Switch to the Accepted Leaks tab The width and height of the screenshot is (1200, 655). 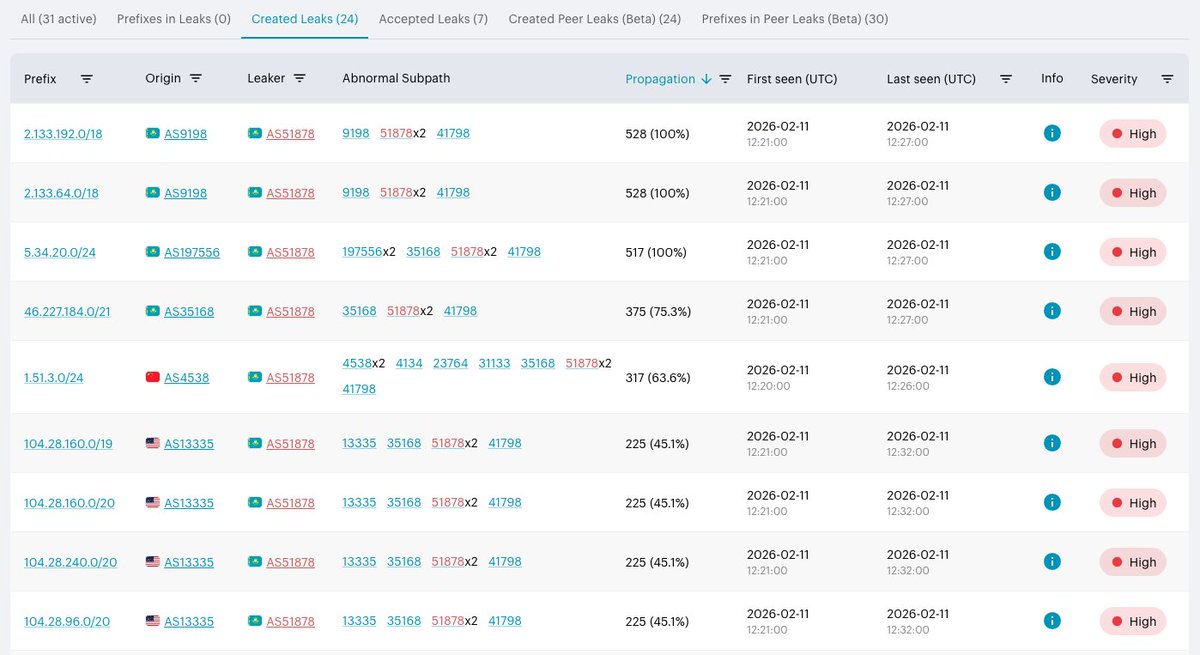coord(433,18)
